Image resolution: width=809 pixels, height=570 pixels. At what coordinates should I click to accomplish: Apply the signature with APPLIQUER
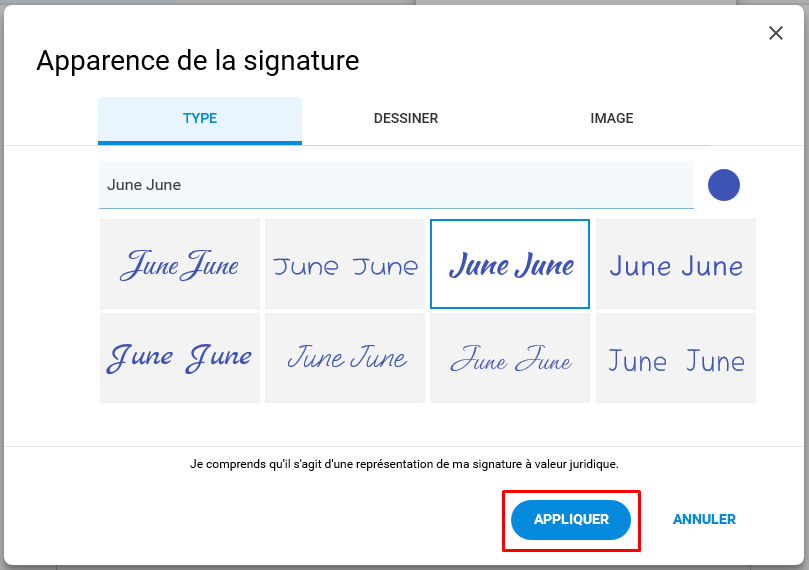tap(571, 519)
